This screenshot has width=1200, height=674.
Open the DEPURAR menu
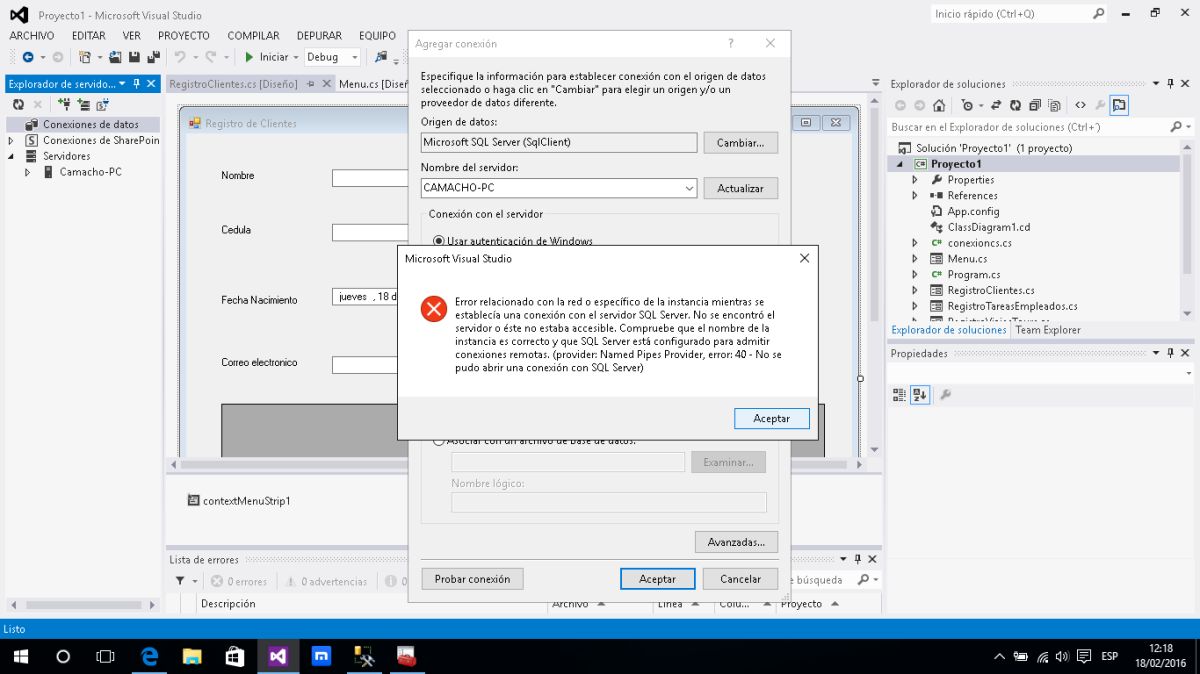coord(319,36)
